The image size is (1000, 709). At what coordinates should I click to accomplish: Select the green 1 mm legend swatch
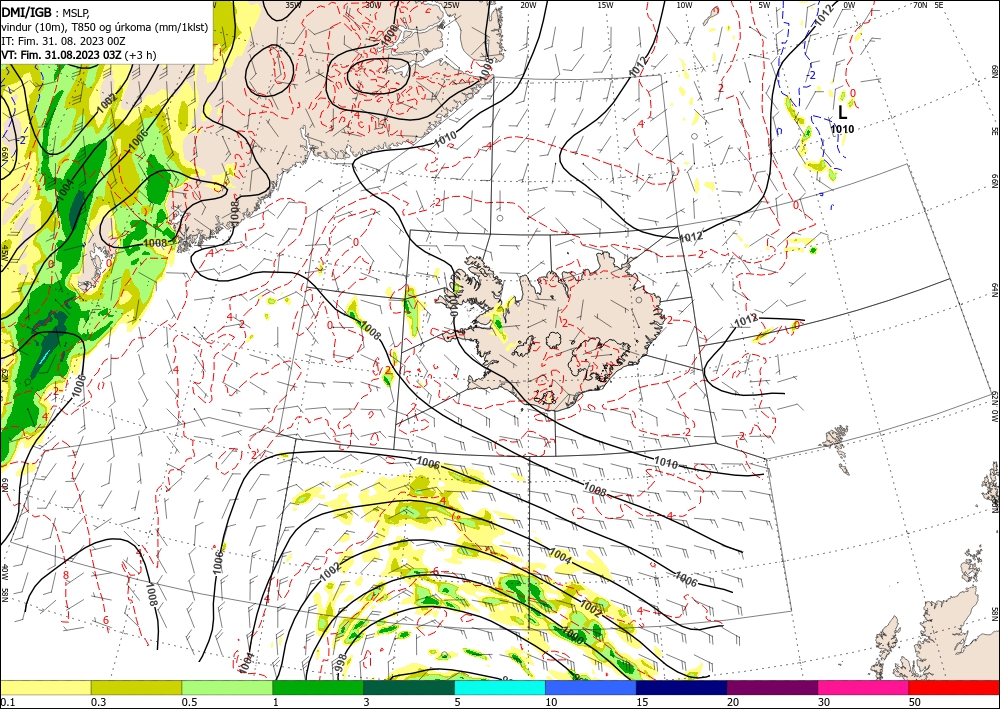pyautogui.click(x=318, y=687)
